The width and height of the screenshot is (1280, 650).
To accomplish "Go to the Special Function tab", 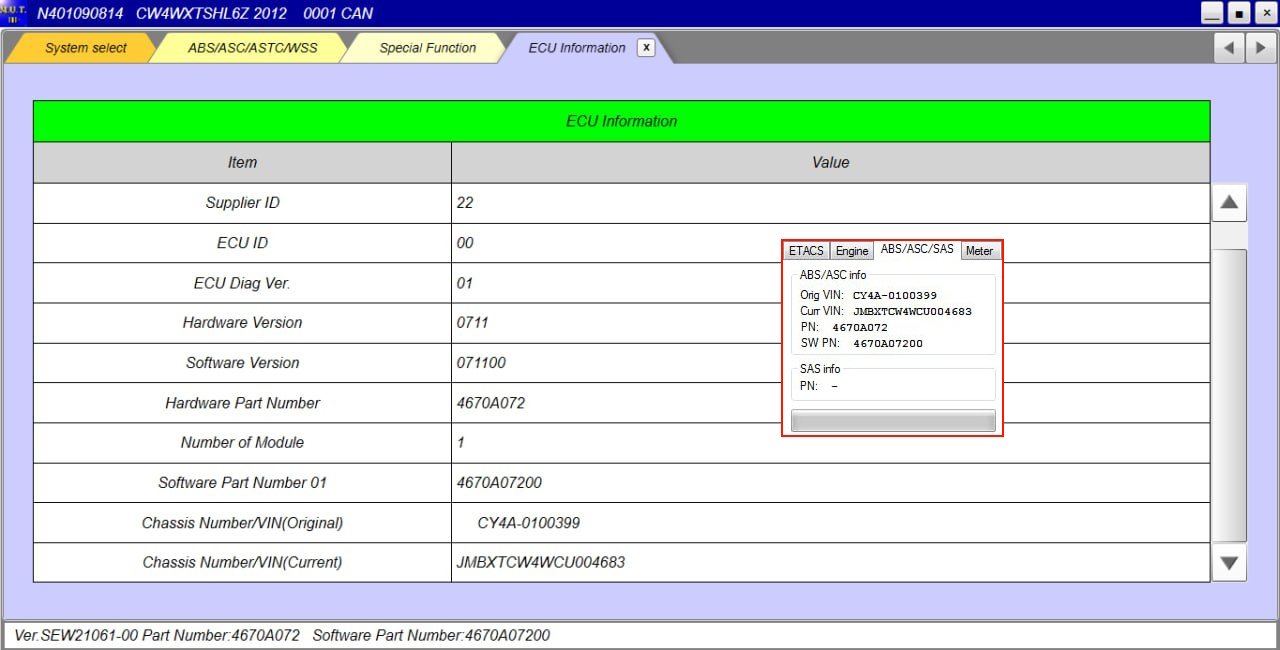I will pyautogui.click(x=427, y=48).
